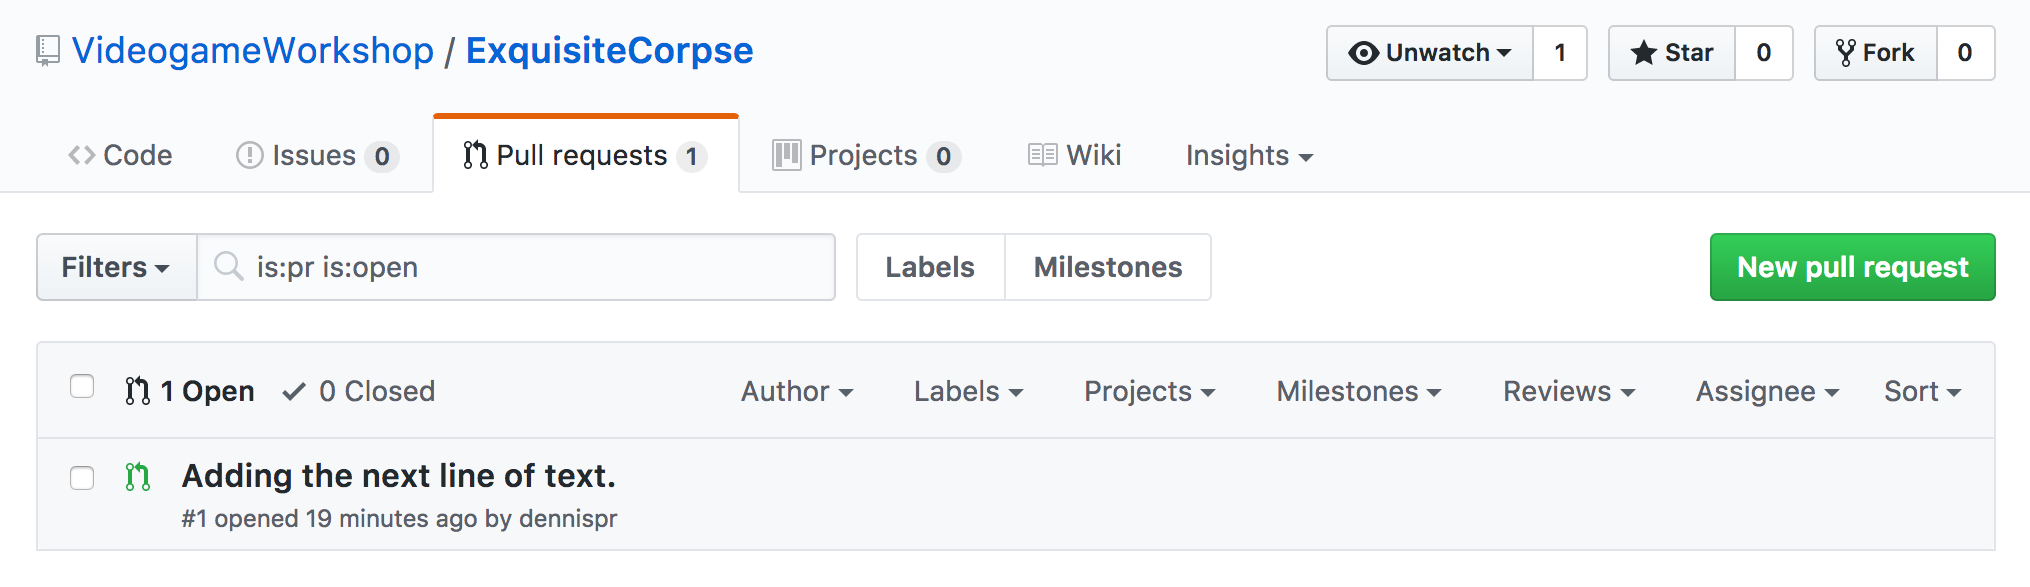2030x587 pixels.
Task: Open the Projects tab
Action: coord(866,156)
